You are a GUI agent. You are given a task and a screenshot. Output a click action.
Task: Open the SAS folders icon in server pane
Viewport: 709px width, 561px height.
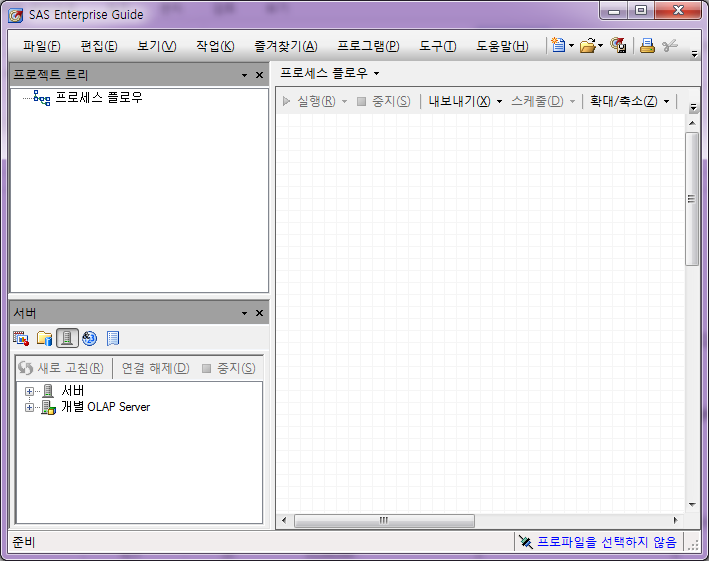click(44, 338)
